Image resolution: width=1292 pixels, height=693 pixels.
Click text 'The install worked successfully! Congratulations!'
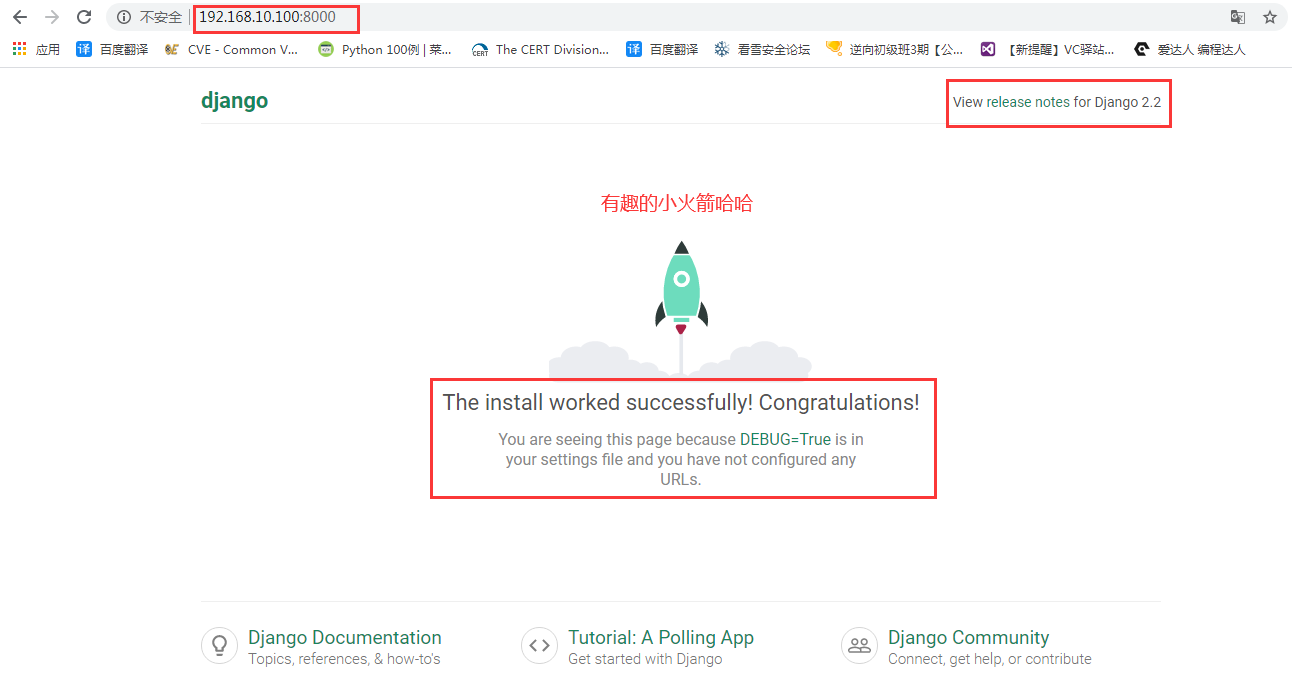point(681,403)
